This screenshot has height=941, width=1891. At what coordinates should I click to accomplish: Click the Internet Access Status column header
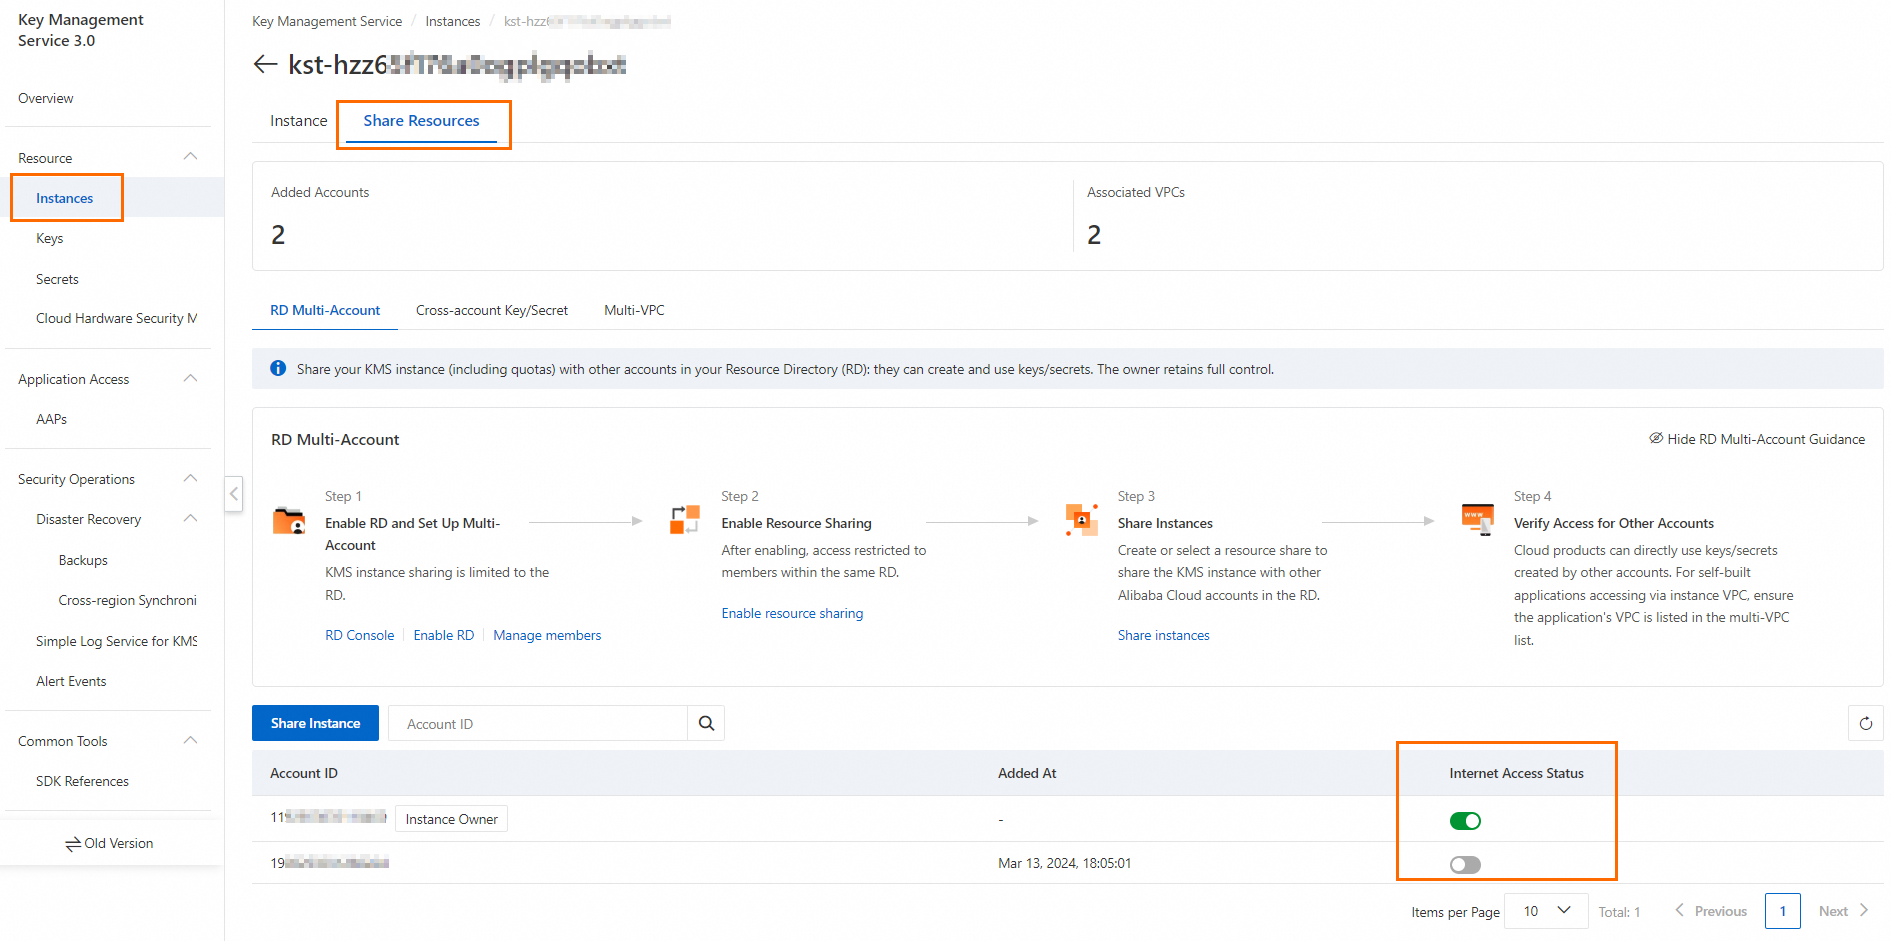1516,773
